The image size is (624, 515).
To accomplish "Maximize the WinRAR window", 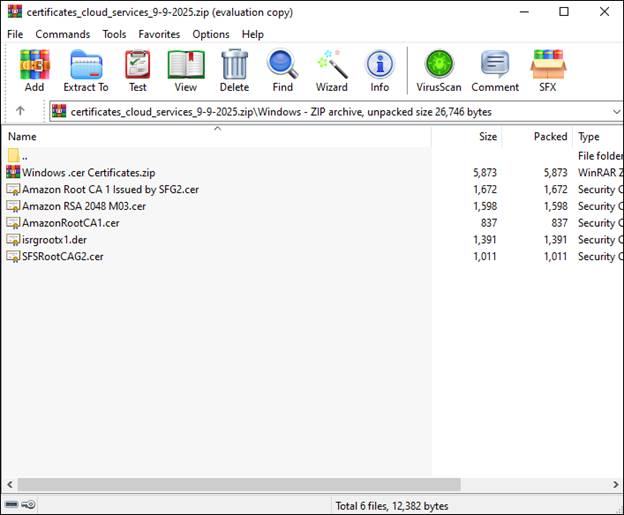I will pyautogui.click(x=564, y=12).
